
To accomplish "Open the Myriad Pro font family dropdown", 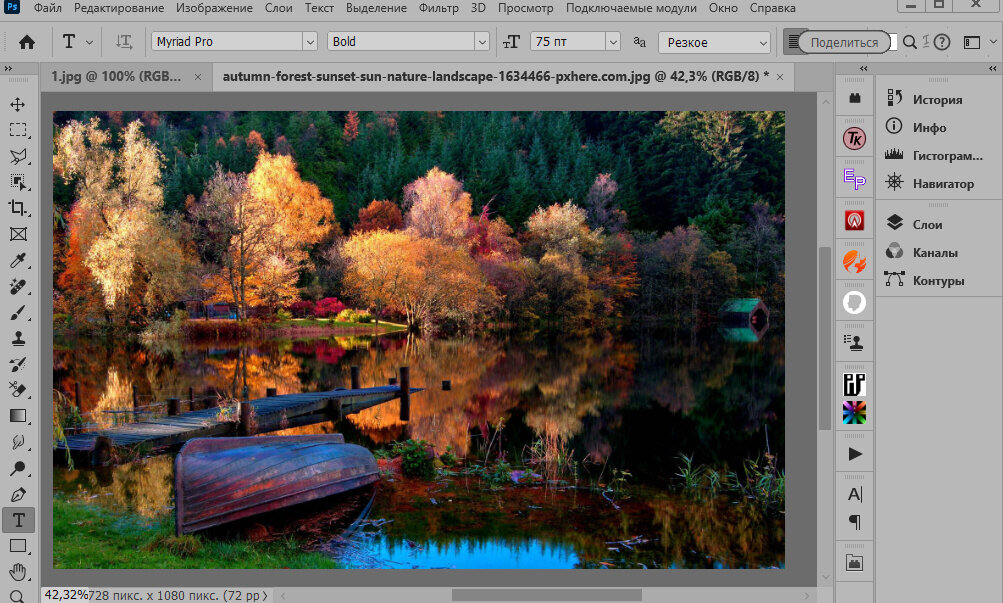I will tap(310, 42).
